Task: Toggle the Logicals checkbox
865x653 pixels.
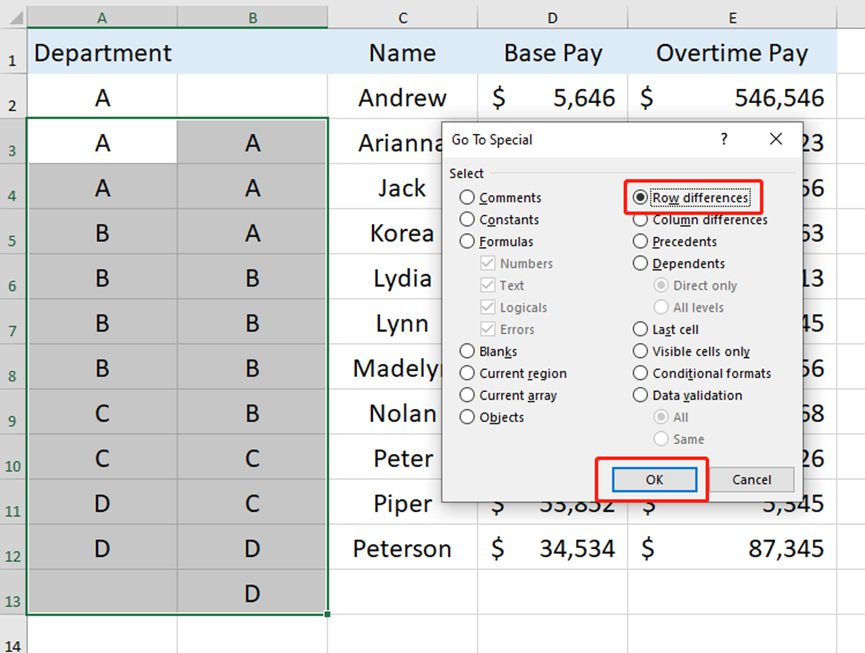Action: [x=514, y=307]
